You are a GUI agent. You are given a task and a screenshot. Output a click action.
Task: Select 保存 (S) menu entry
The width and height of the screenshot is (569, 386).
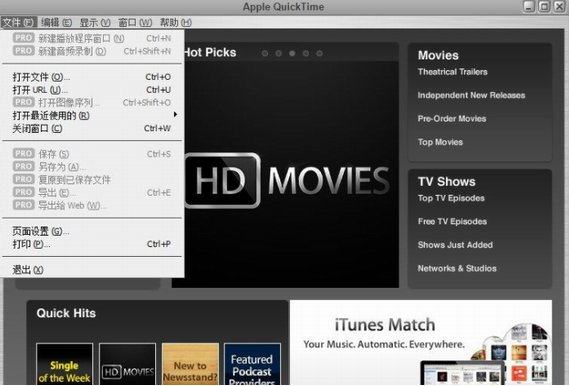point(92,154)
